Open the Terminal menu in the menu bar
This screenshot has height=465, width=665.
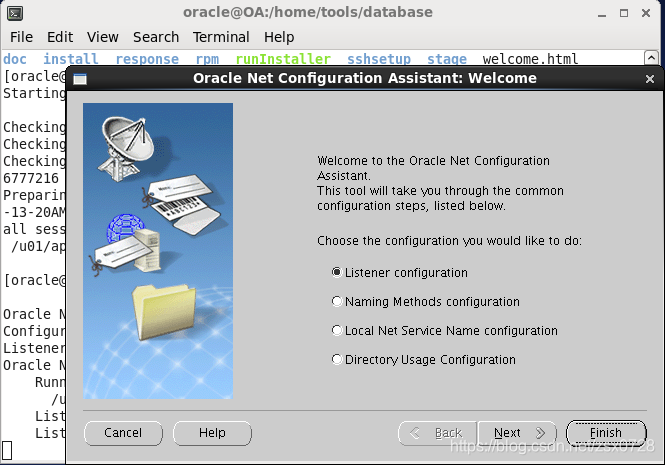[221, 37]
